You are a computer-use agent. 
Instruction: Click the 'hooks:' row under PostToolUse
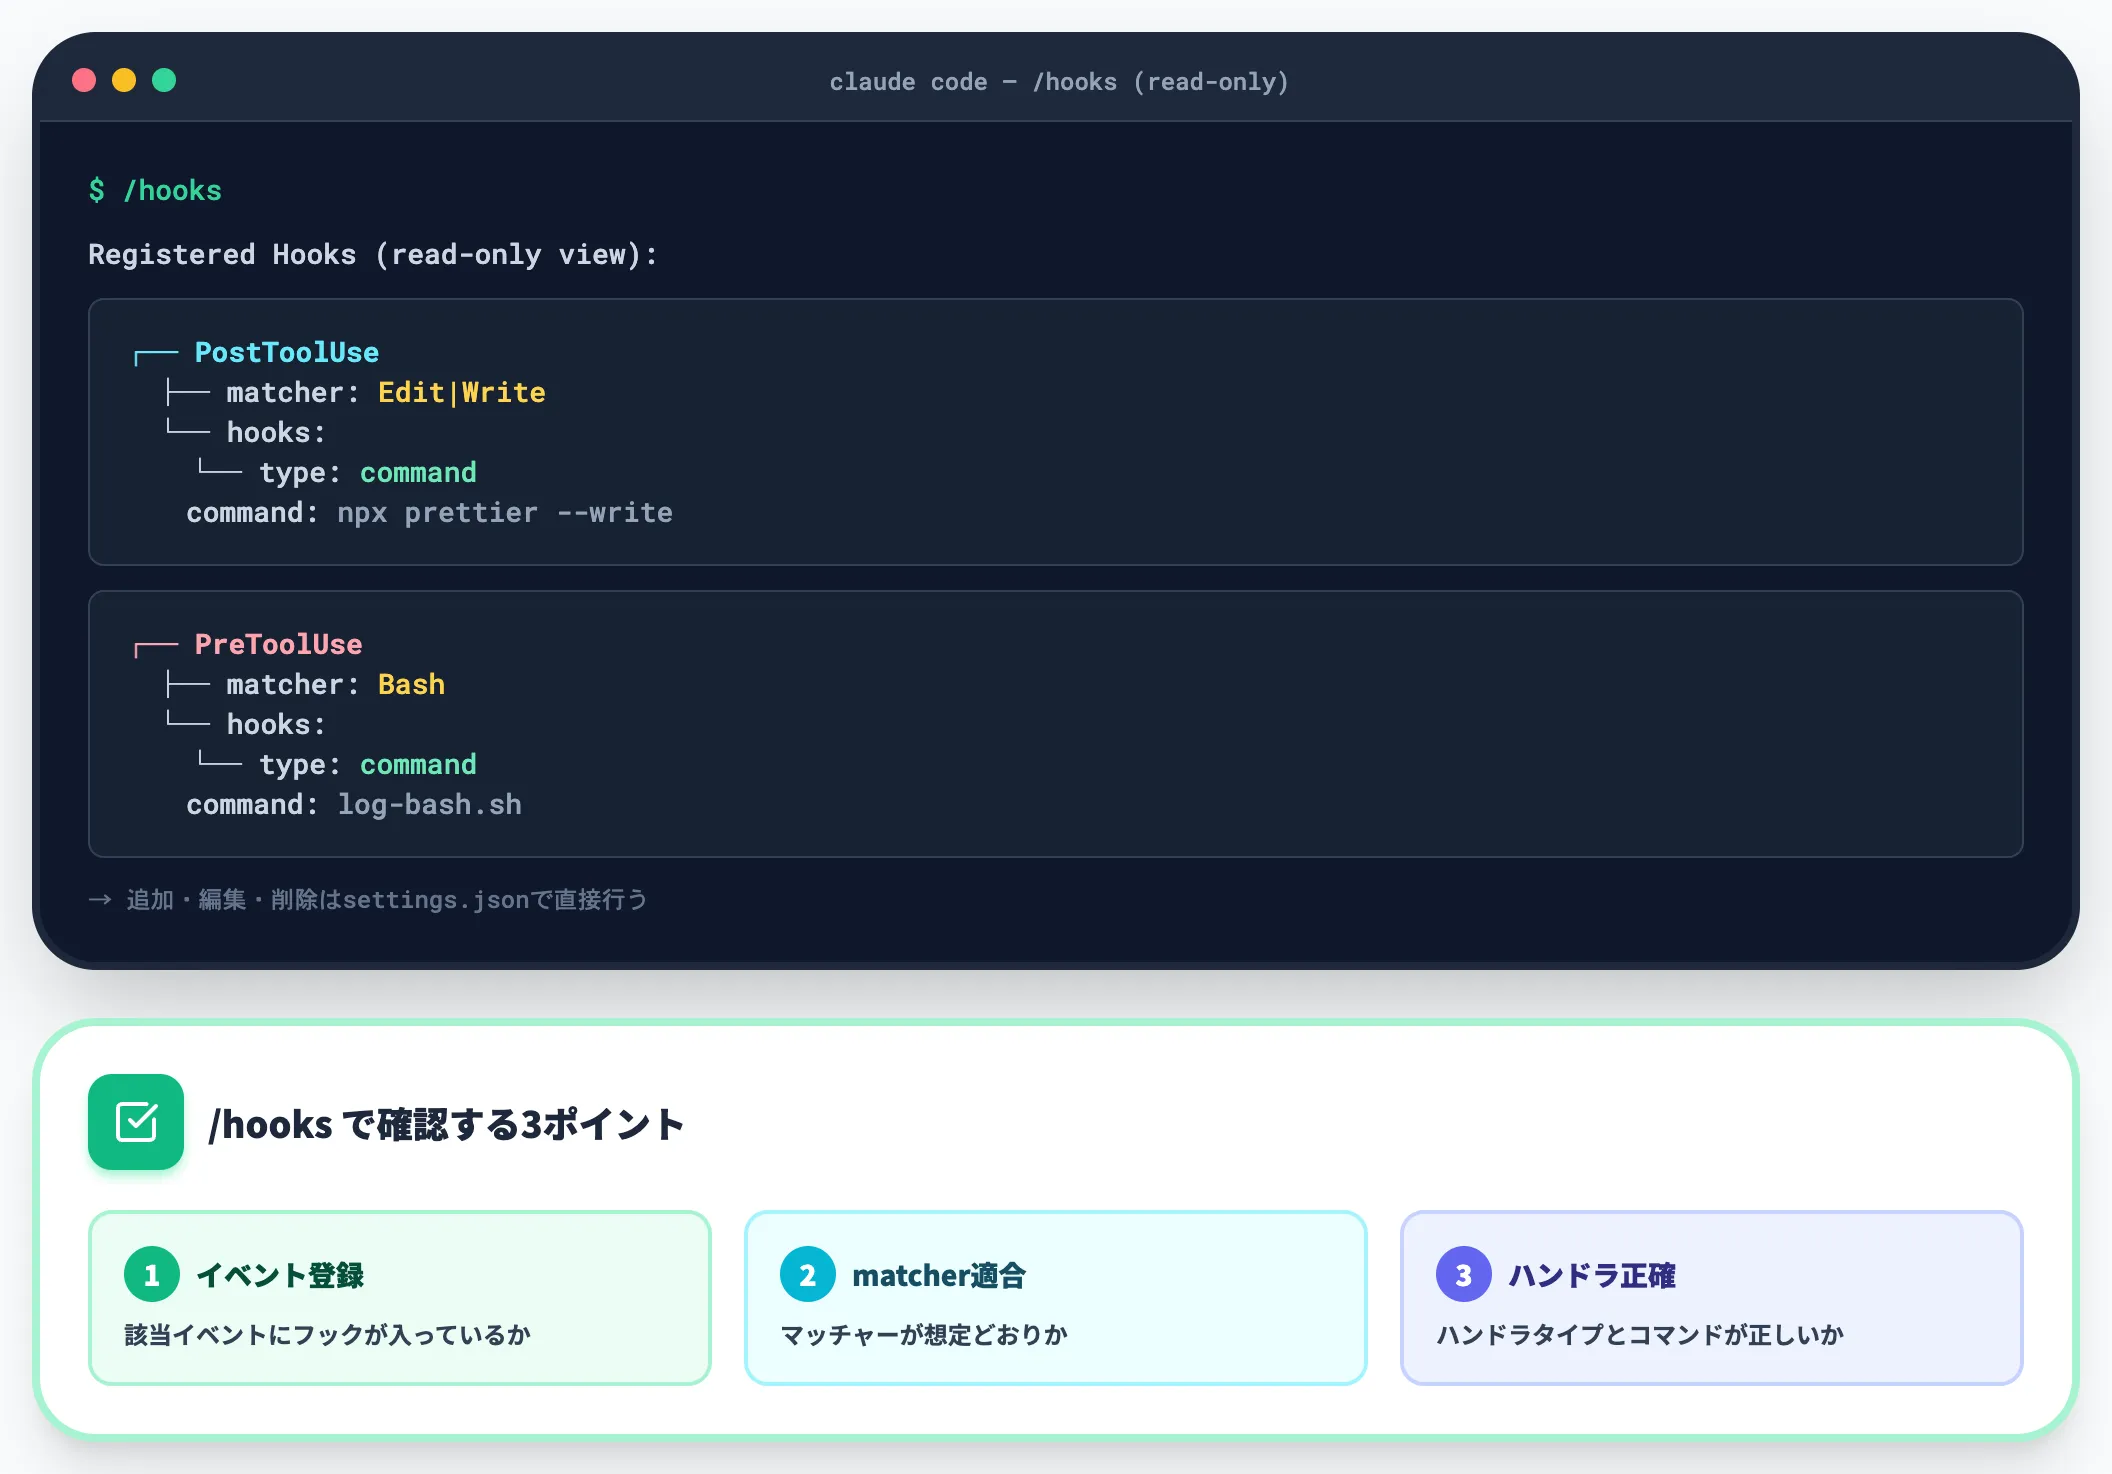pyautogui.click(x=276, y=432)
